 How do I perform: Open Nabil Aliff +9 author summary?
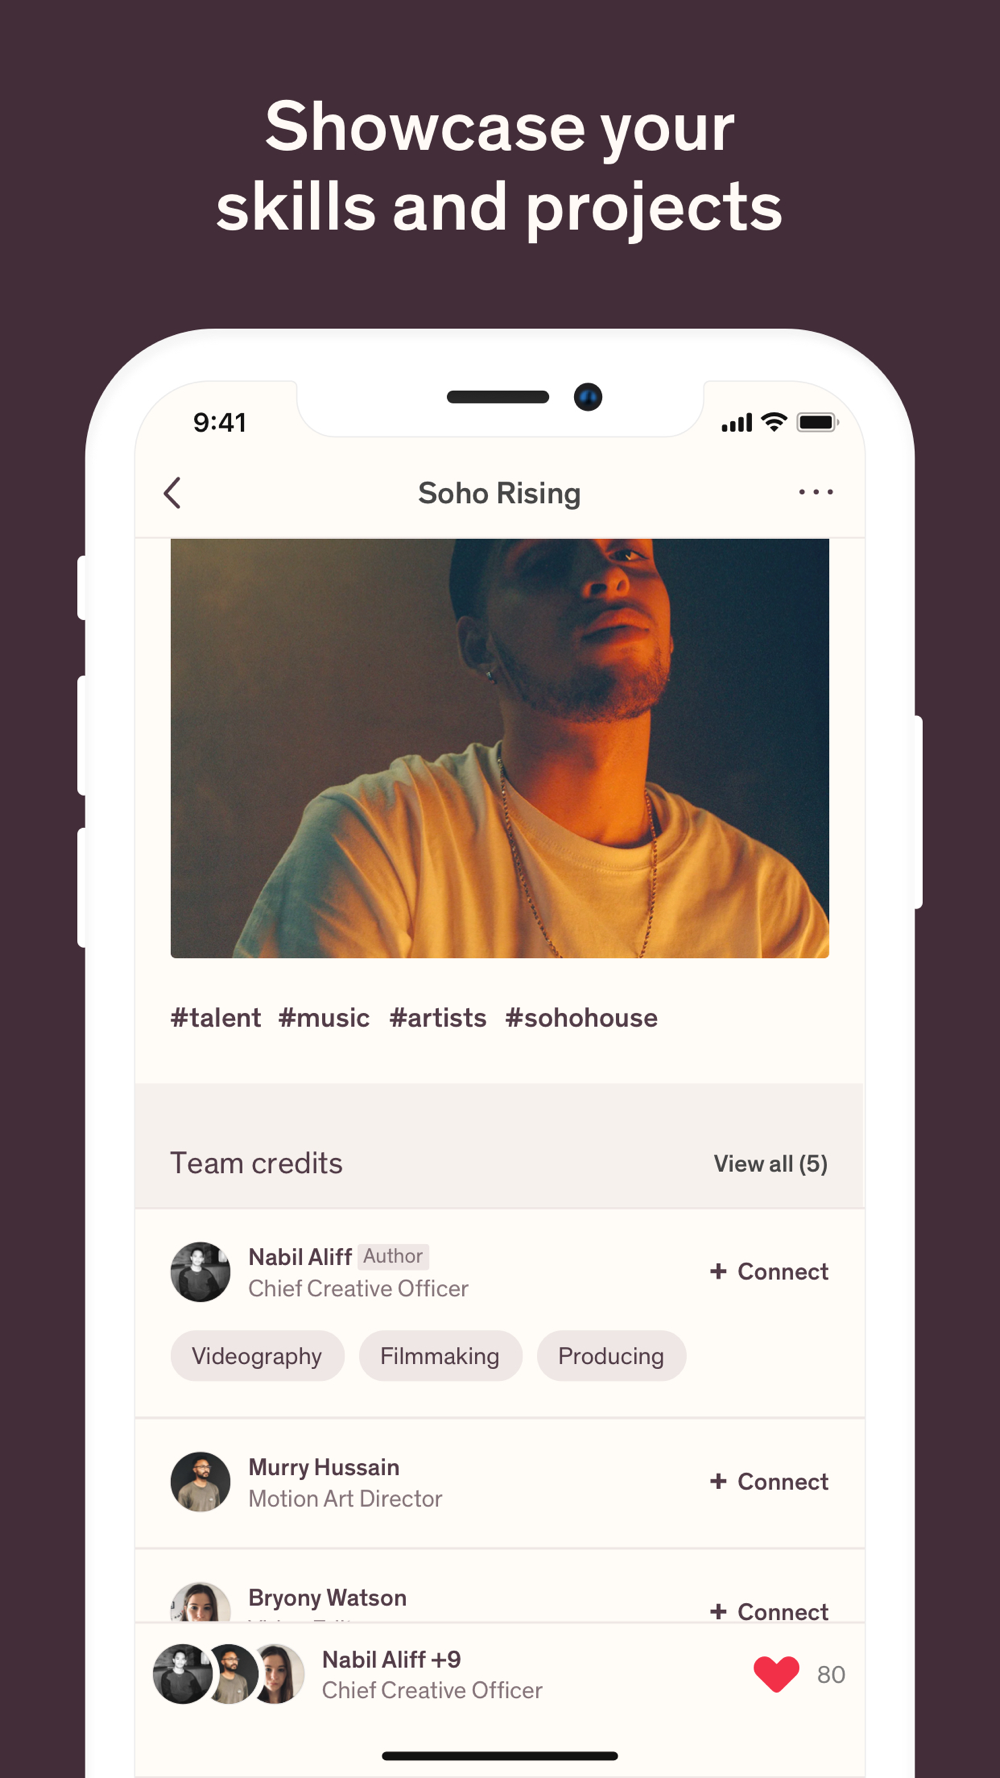432,1674
